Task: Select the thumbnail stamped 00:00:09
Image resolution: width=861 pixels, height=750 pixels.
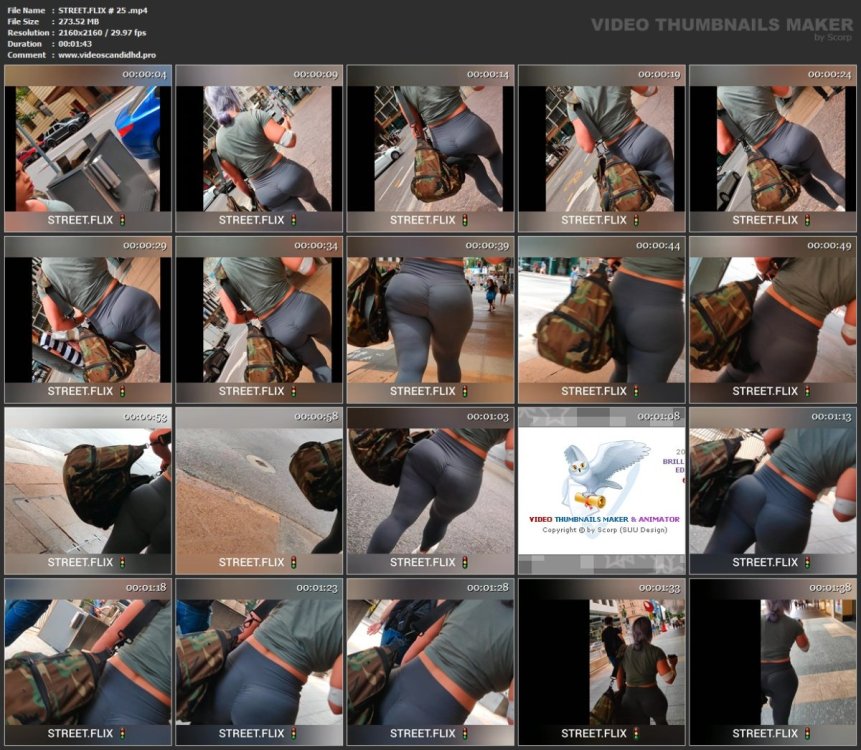Action: [259, 148]
